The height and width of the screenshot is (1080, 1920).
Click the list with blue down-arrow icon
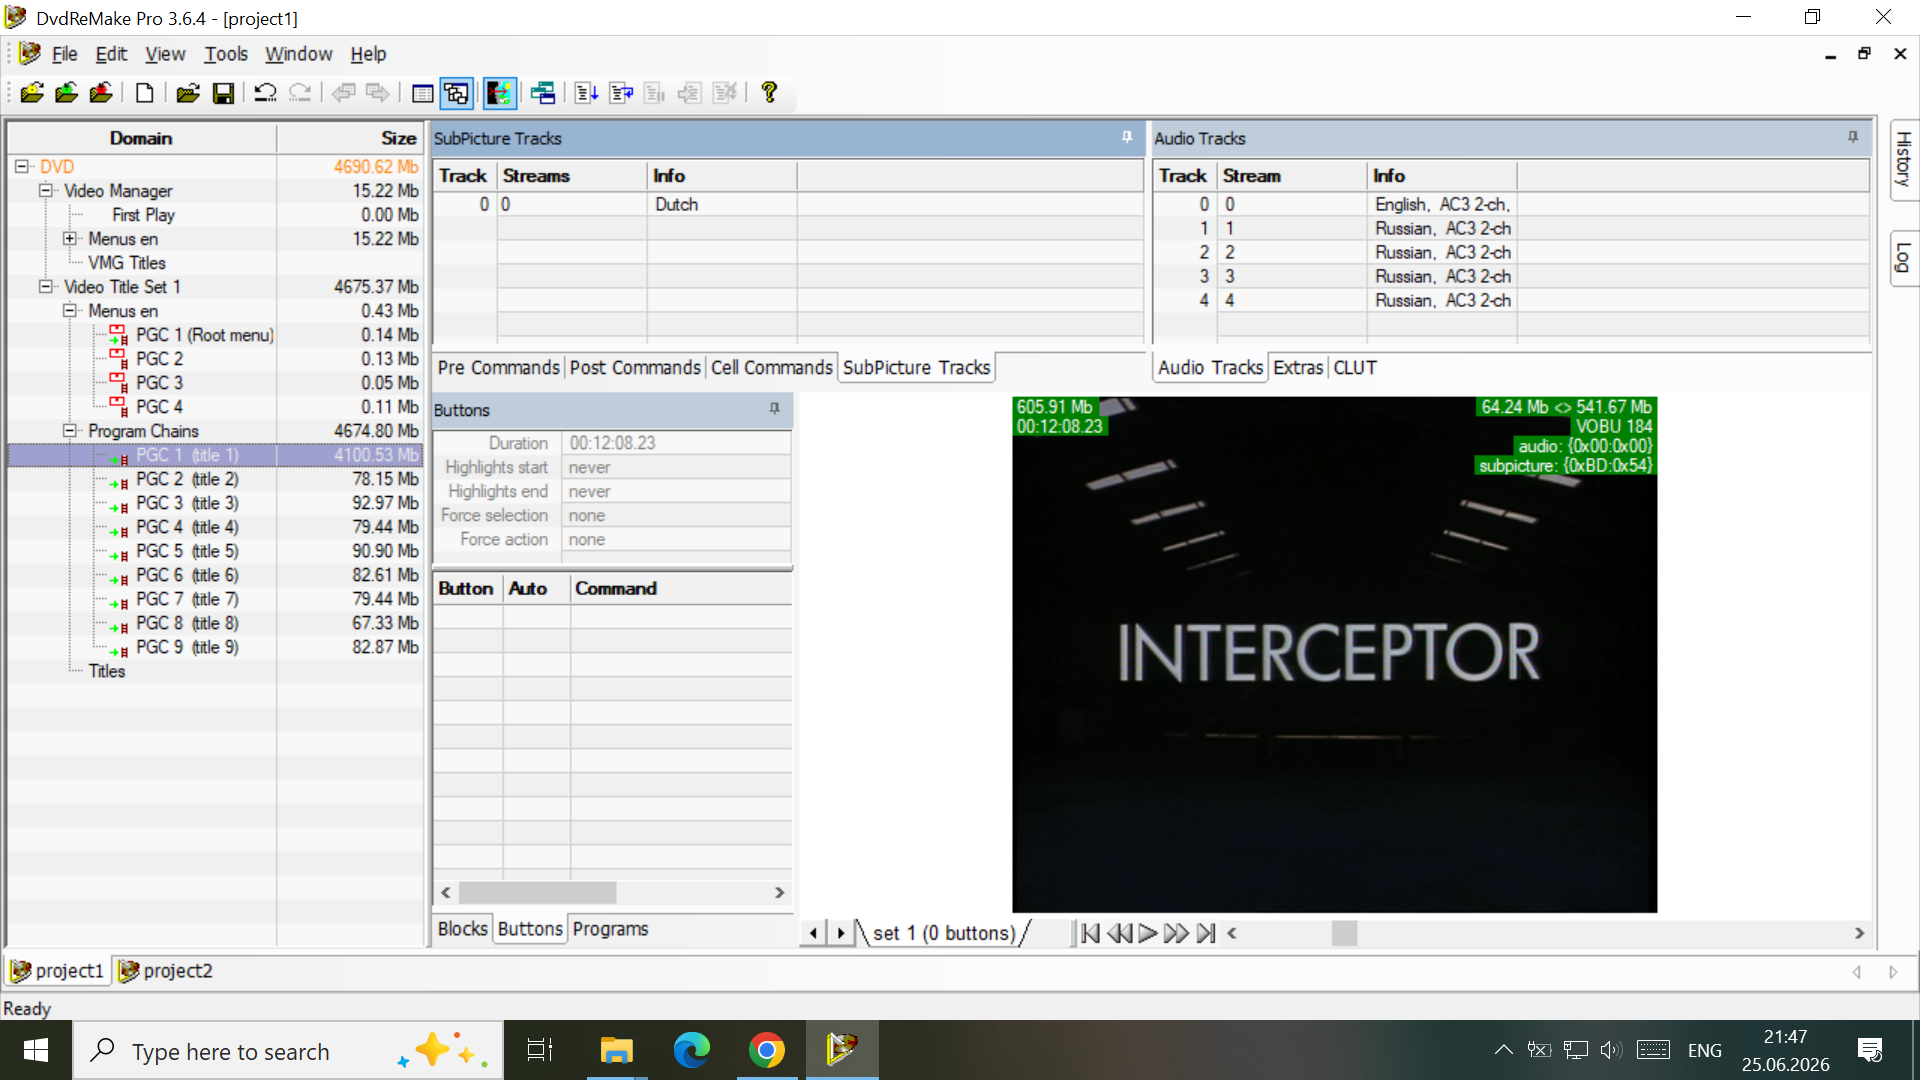pyautogui.click(x=587, y=93)
